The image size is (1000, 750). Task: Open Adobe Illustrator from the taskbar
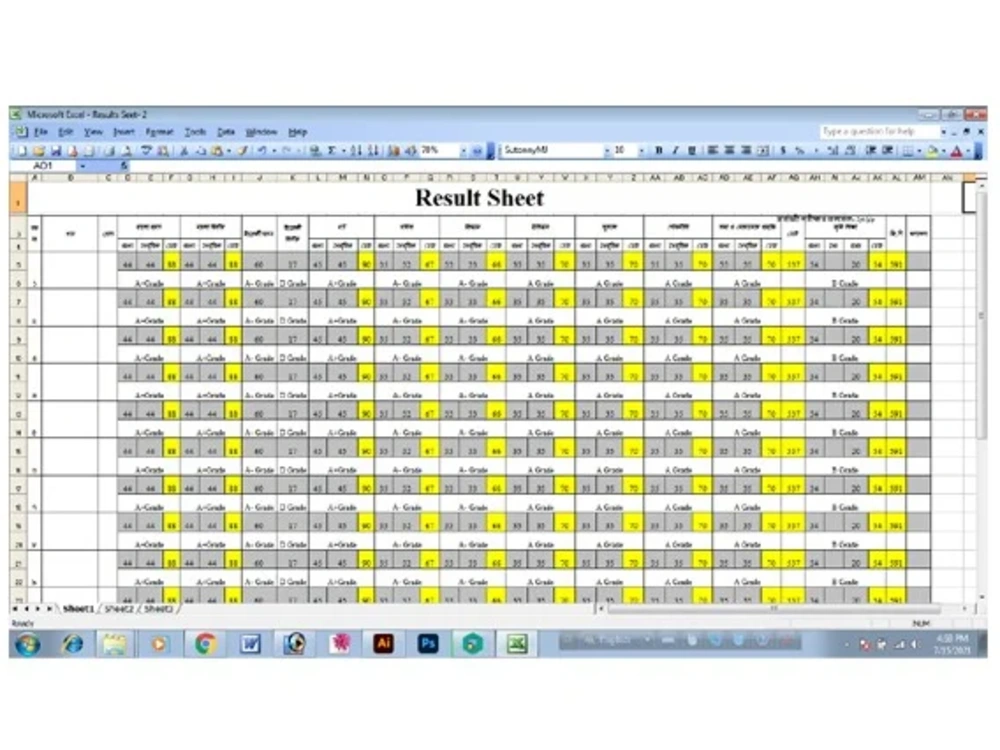pos(384,644)
